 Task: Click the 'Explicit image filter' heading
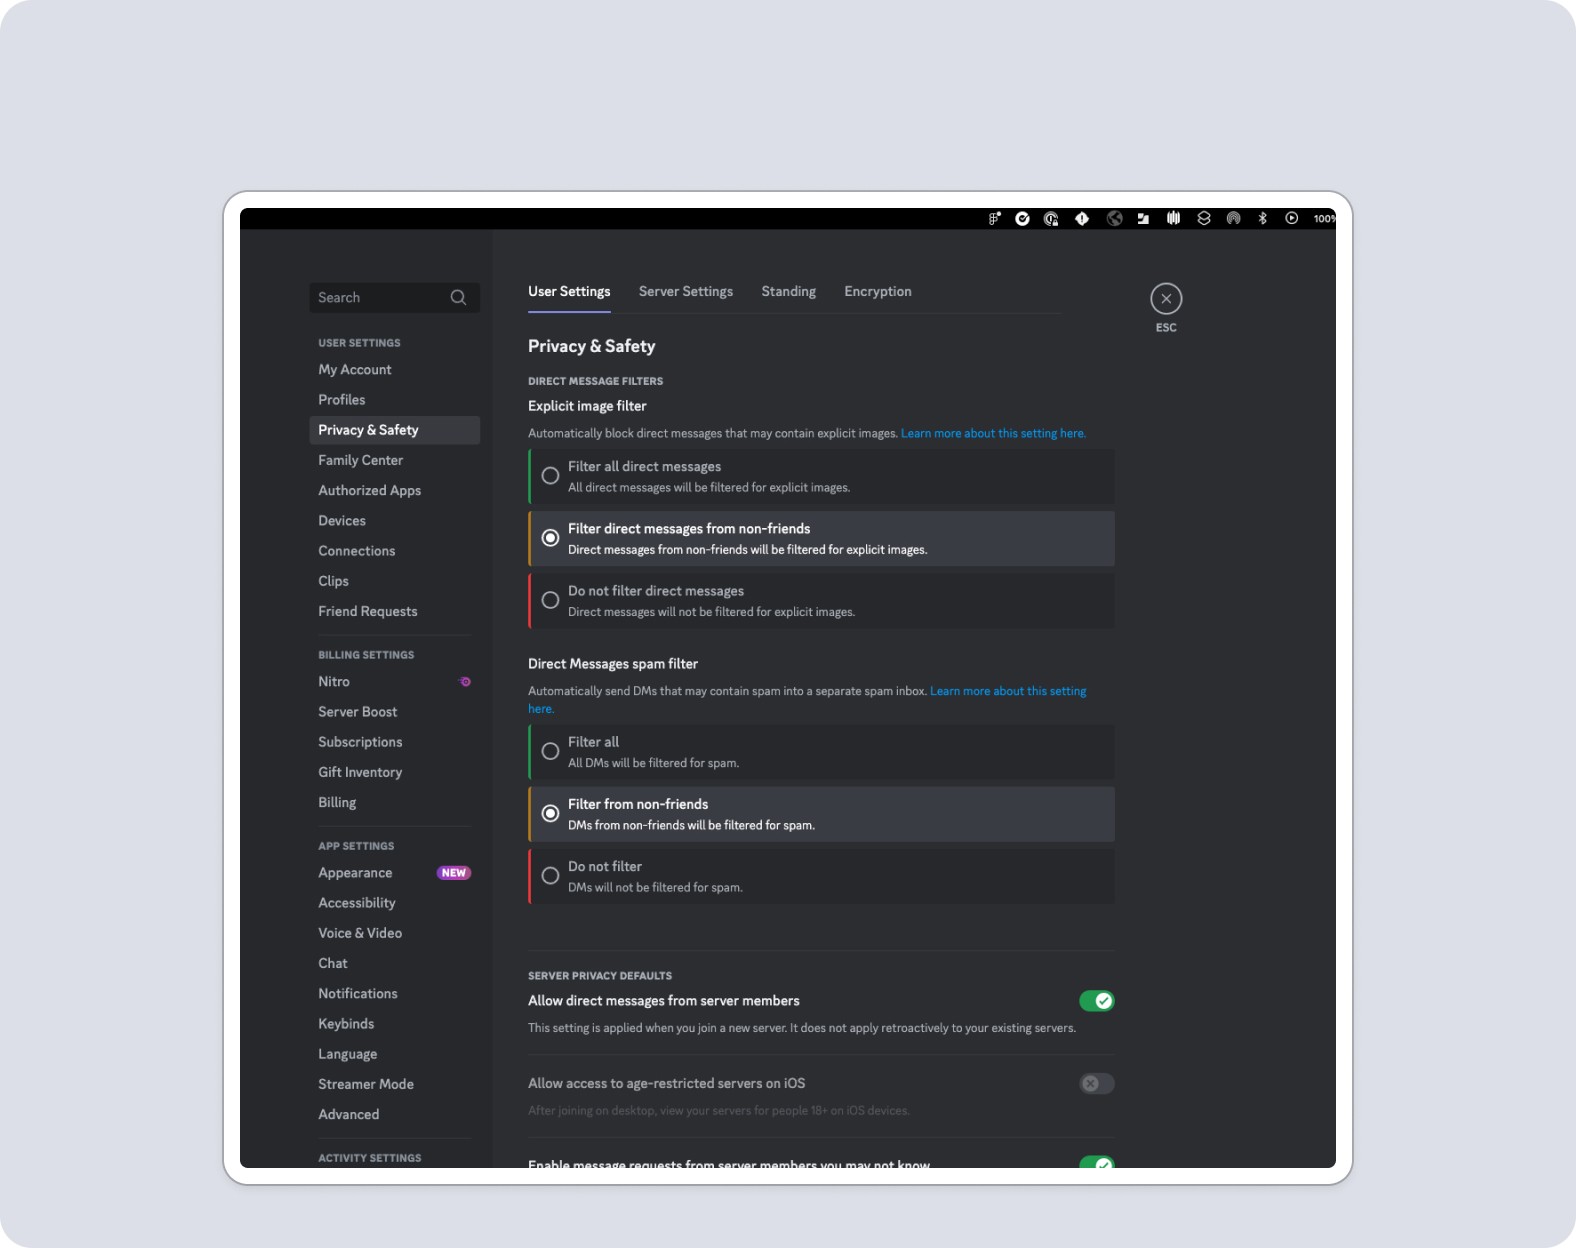click(x=587, y=406)
